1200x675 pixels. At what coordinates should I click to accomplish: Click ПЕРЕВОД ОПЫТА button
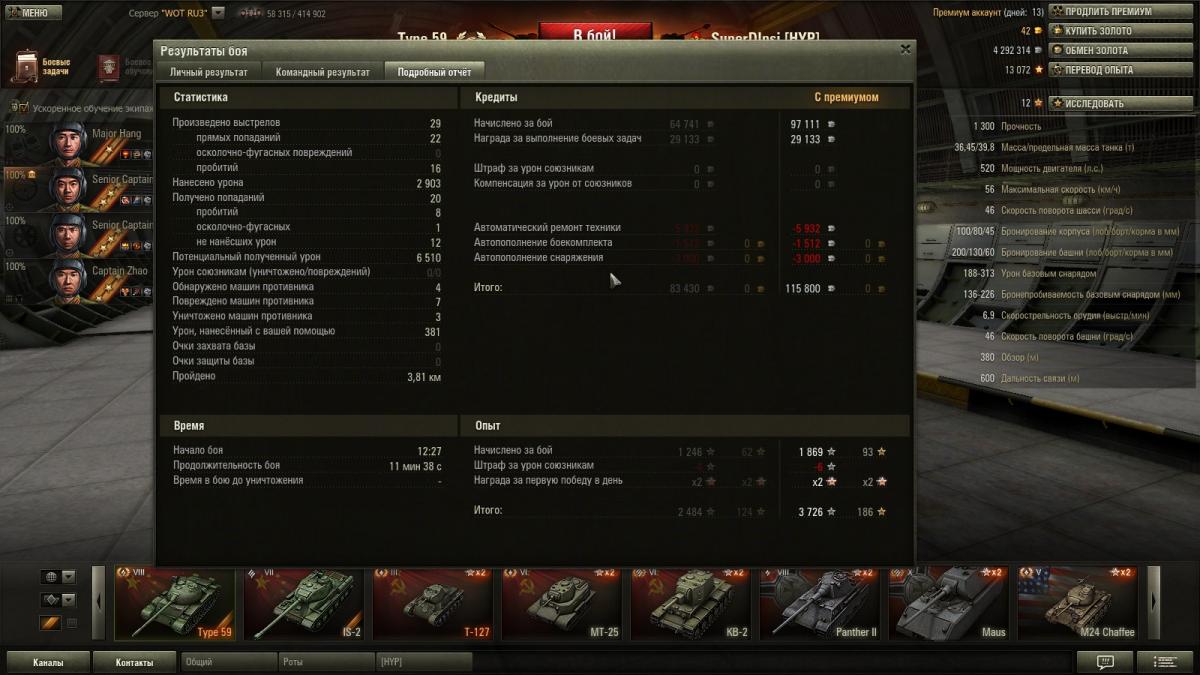tap(1120, 70)
